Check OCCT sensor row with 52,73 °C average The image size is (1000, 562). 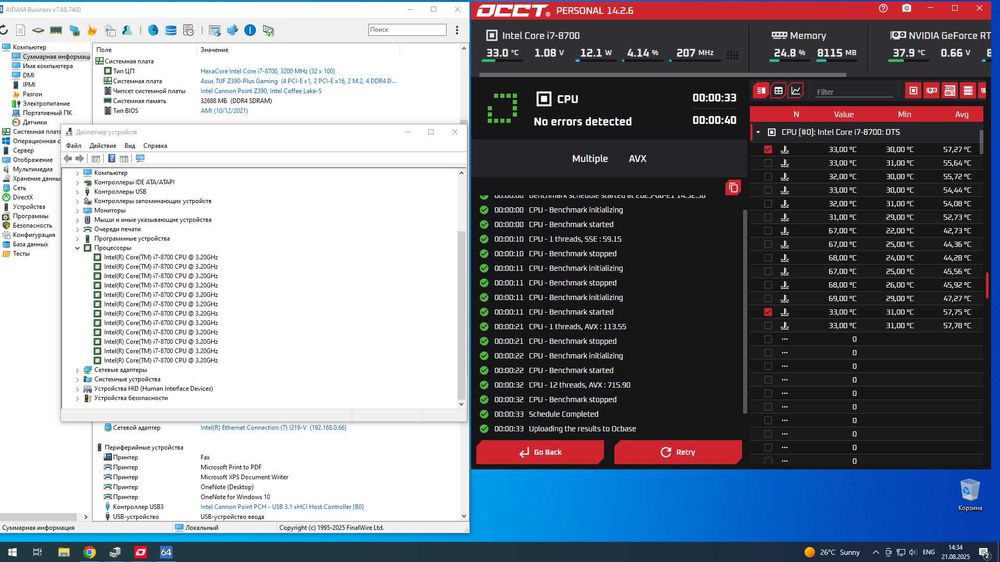click(768, 218)
